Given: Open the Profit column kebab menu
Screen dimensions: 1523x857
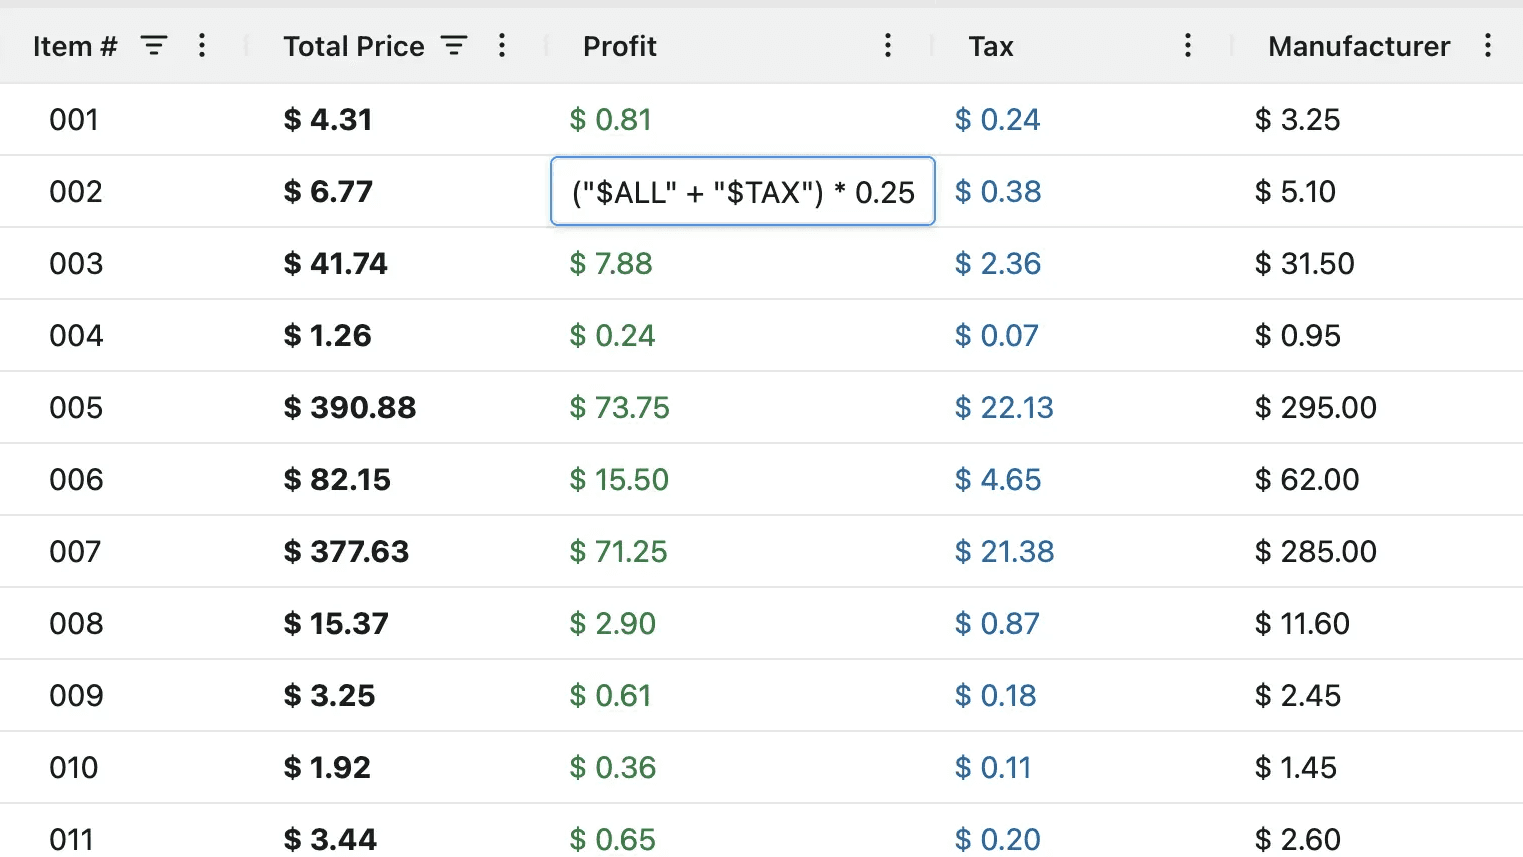Looking at the screenshot, I should coord(887,46).
